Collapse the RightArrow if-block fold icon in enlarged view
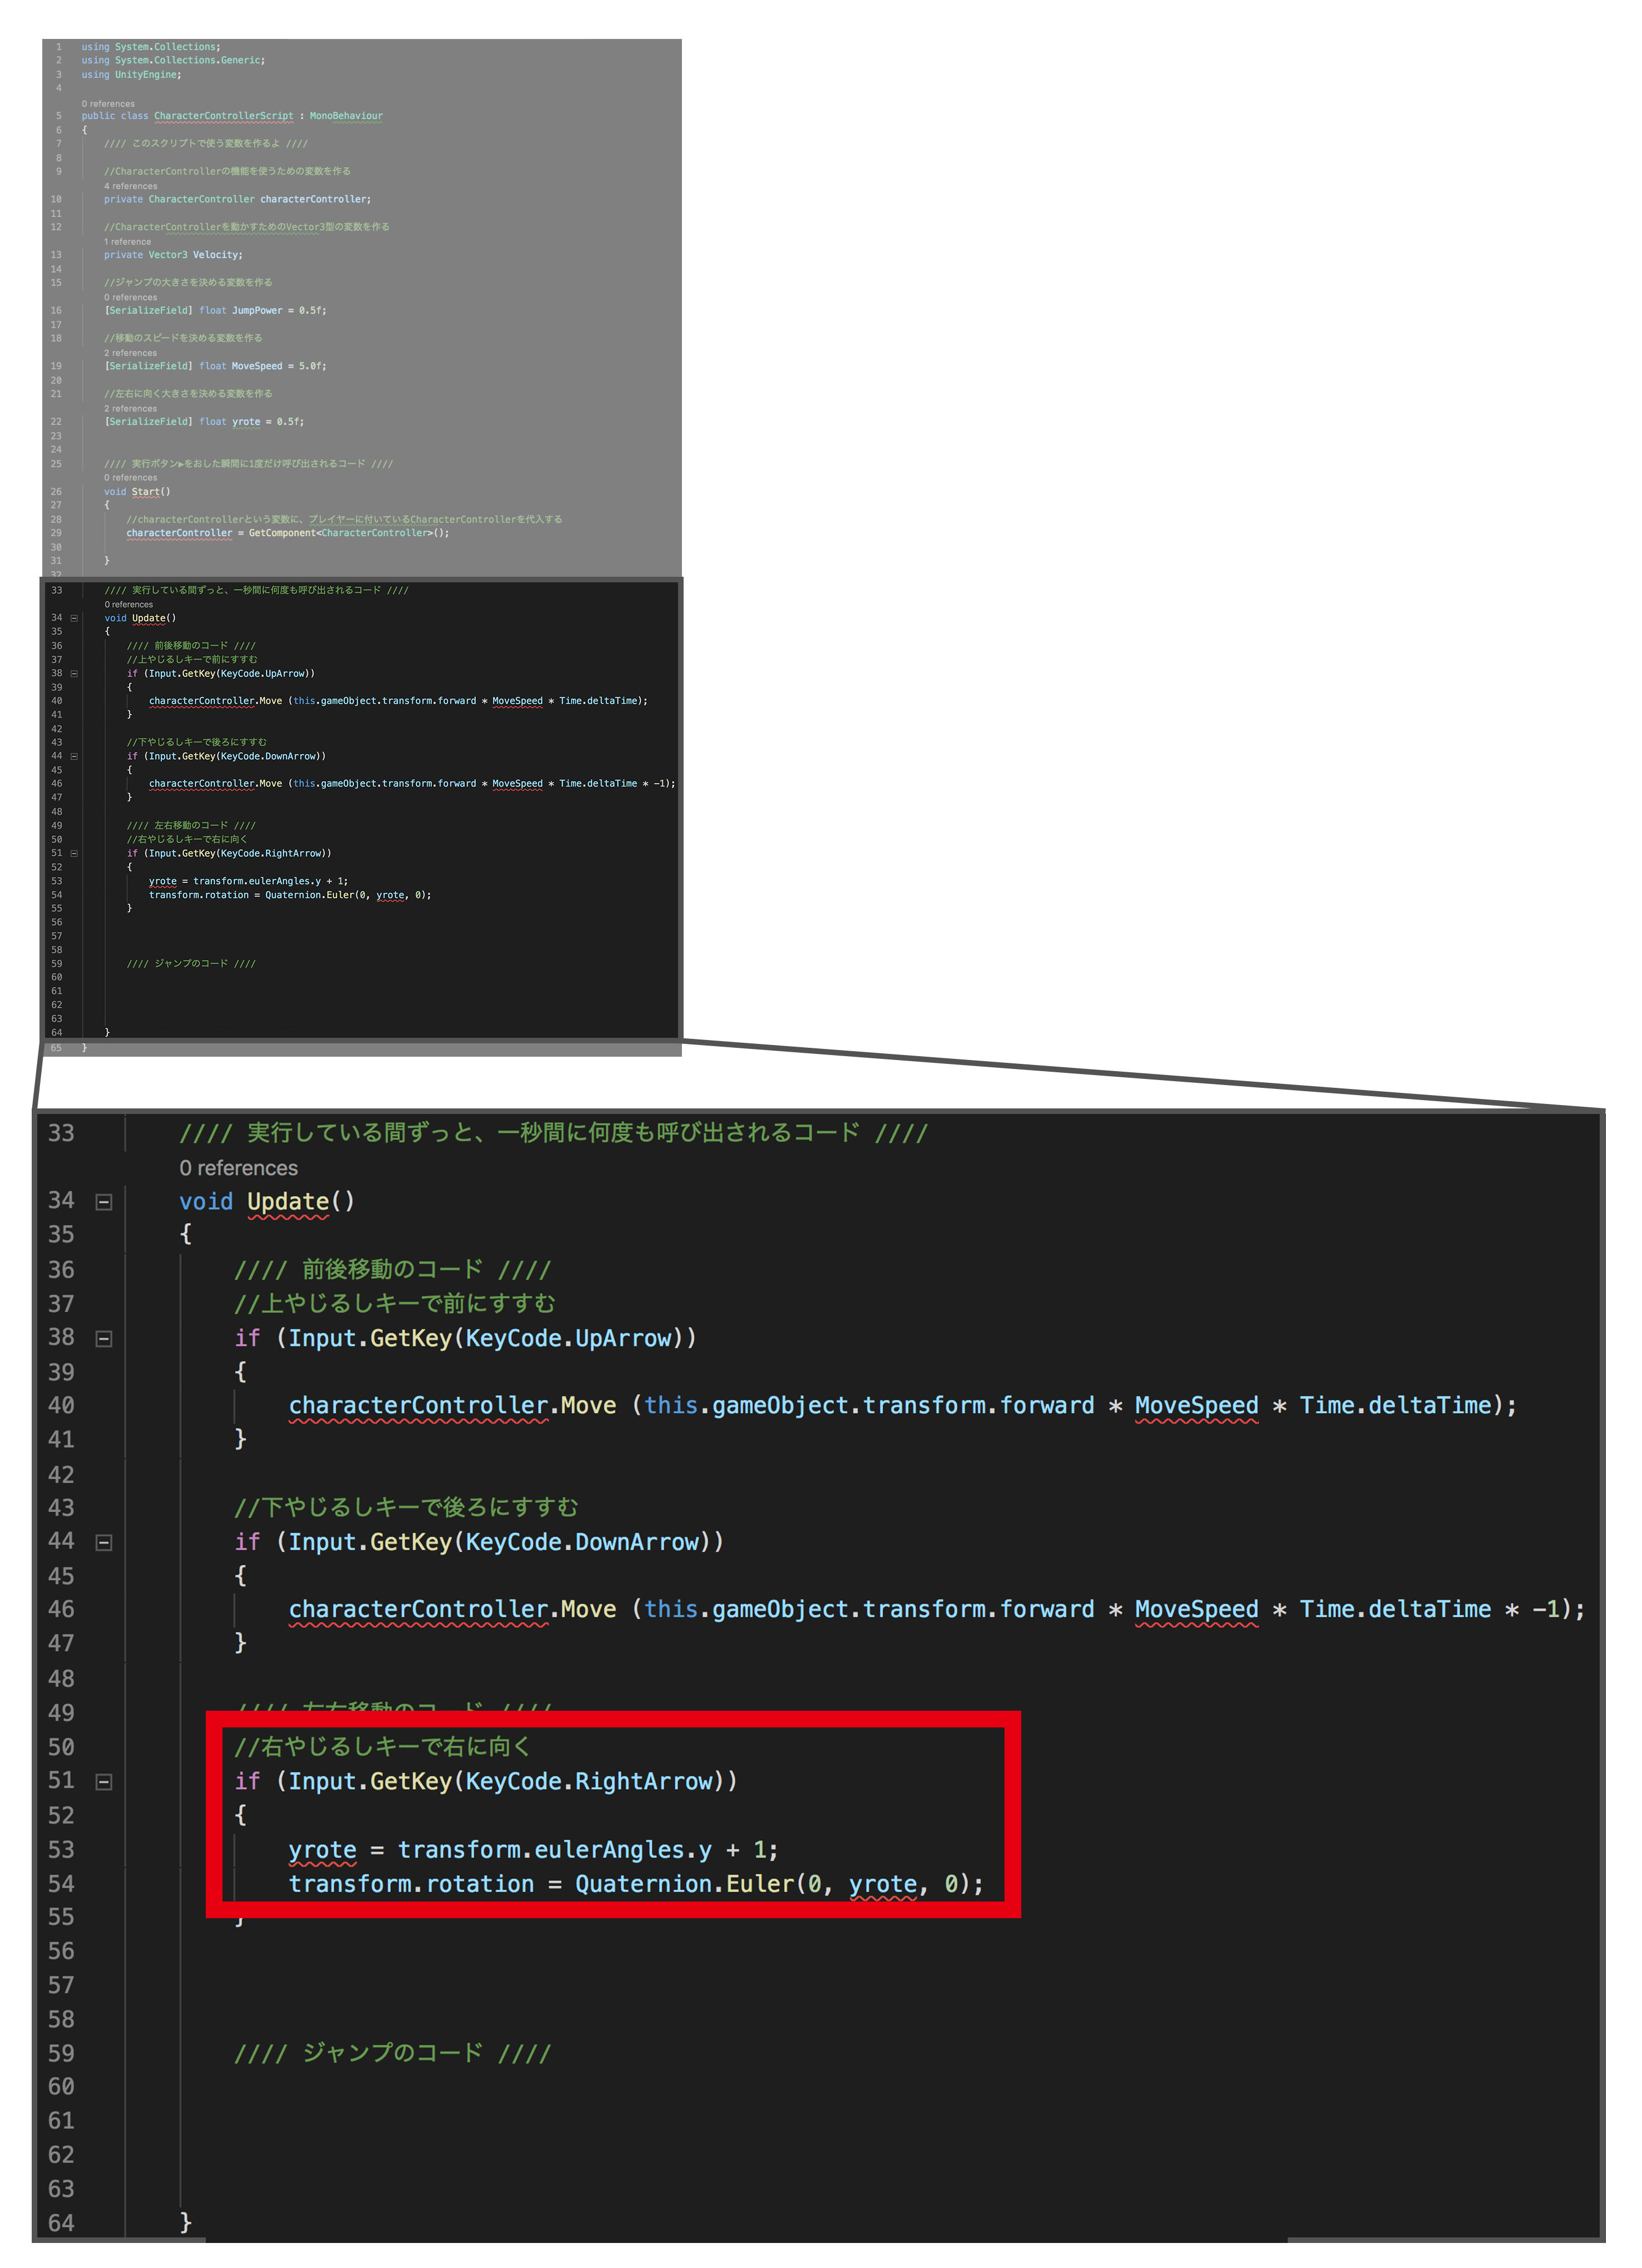This screenshot has height=2268, width=1642. (104, 1782)
